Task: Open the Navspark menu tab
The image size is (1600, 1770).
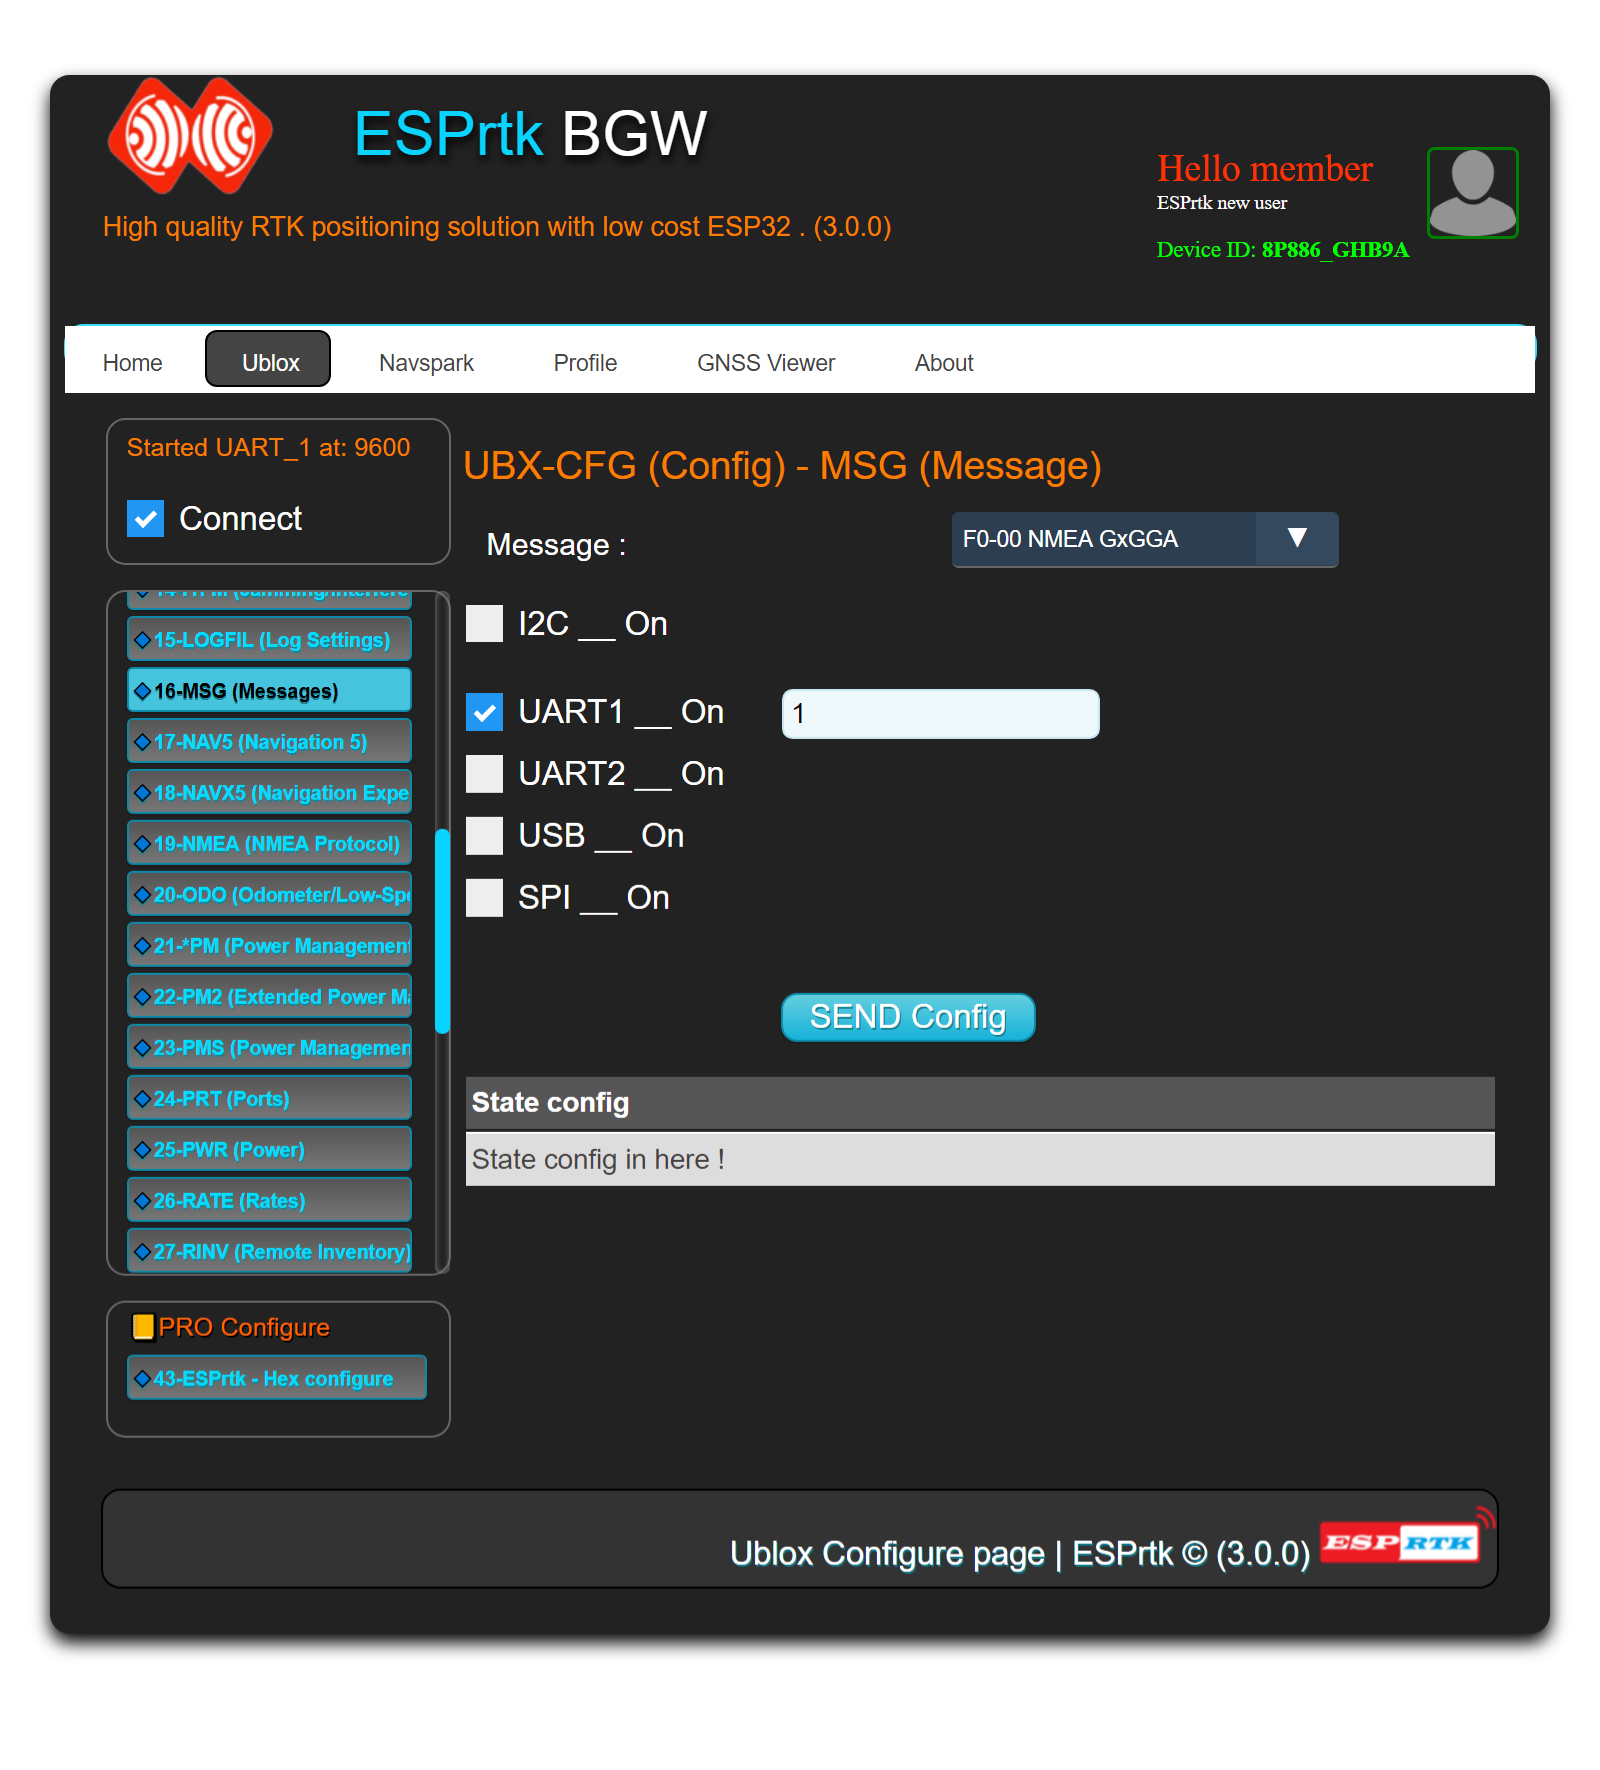Action: [x=426, y=363]
